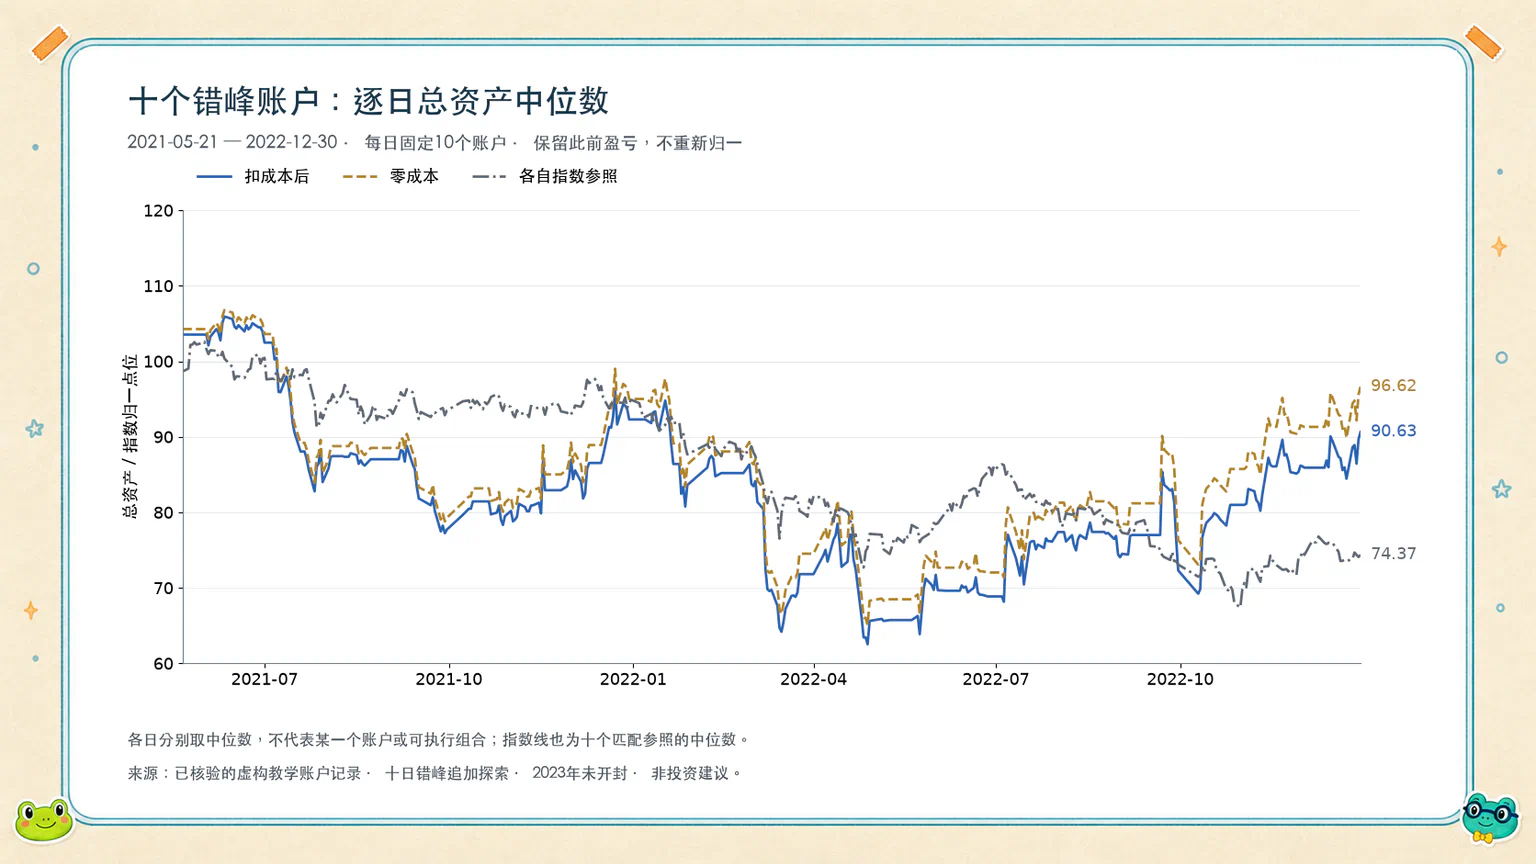
Task: Click the source text 来源：已核验的虚构教学账户记录
Action: (244, 773)
